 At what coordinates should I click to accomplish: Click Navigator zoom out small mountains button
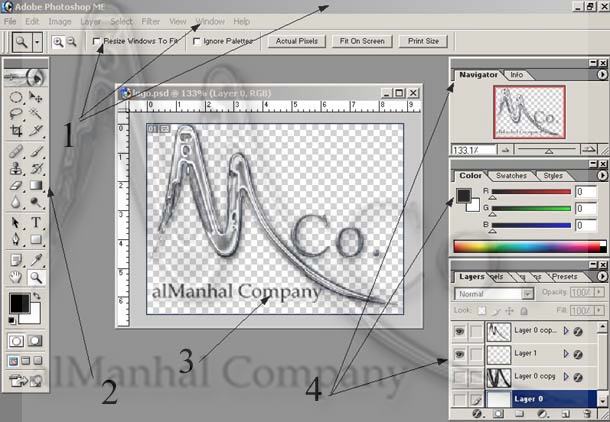tap(505, 150)
